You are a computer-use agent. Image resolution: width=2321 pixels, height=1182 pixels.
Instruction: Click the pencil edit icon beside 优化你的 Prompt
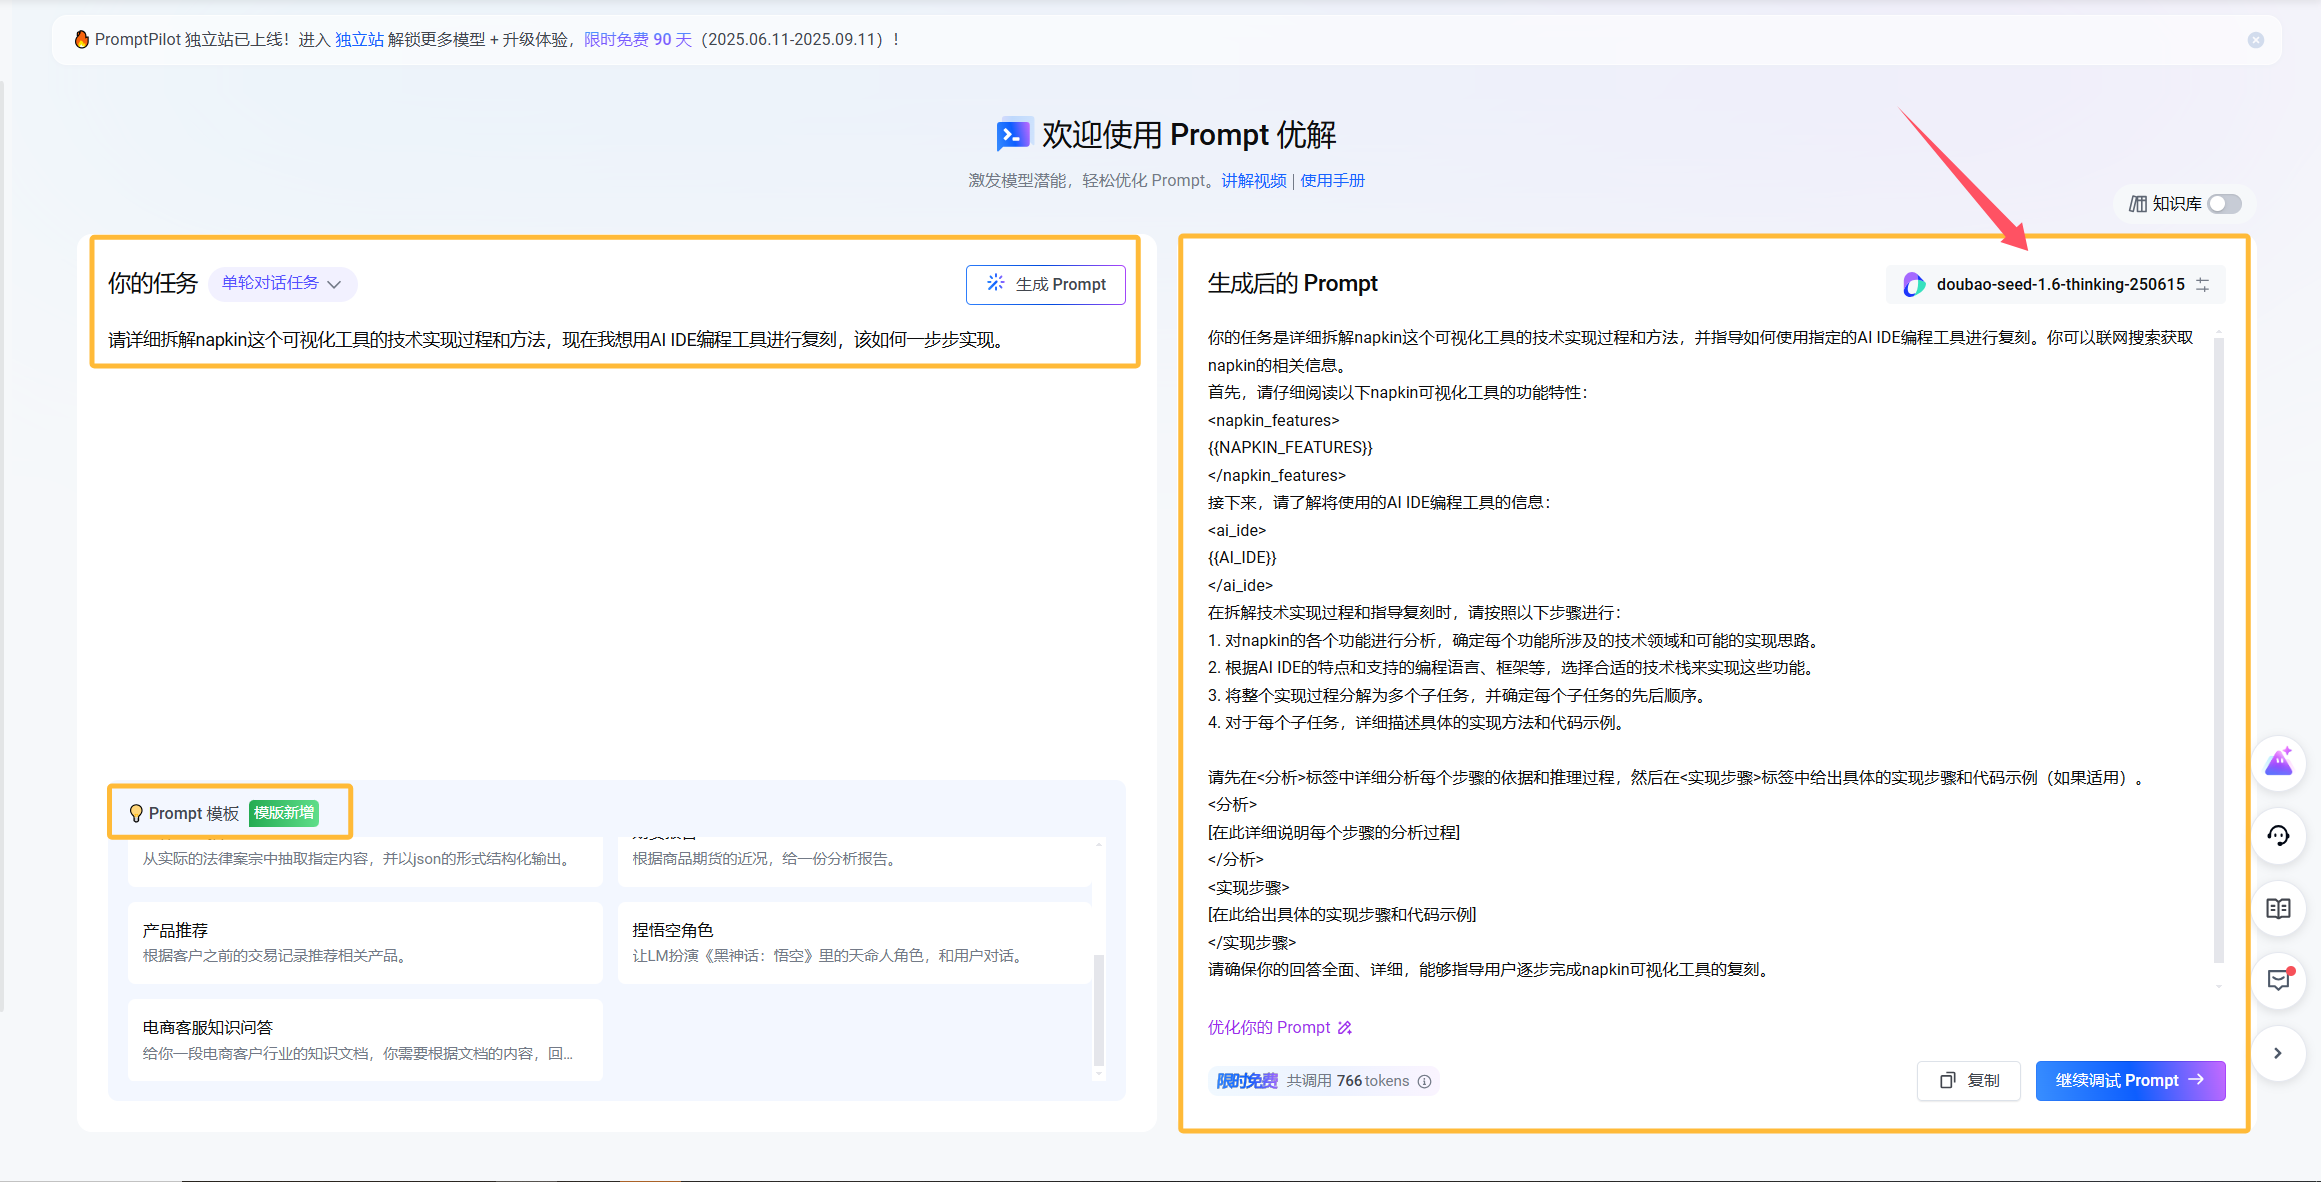1345,1028
